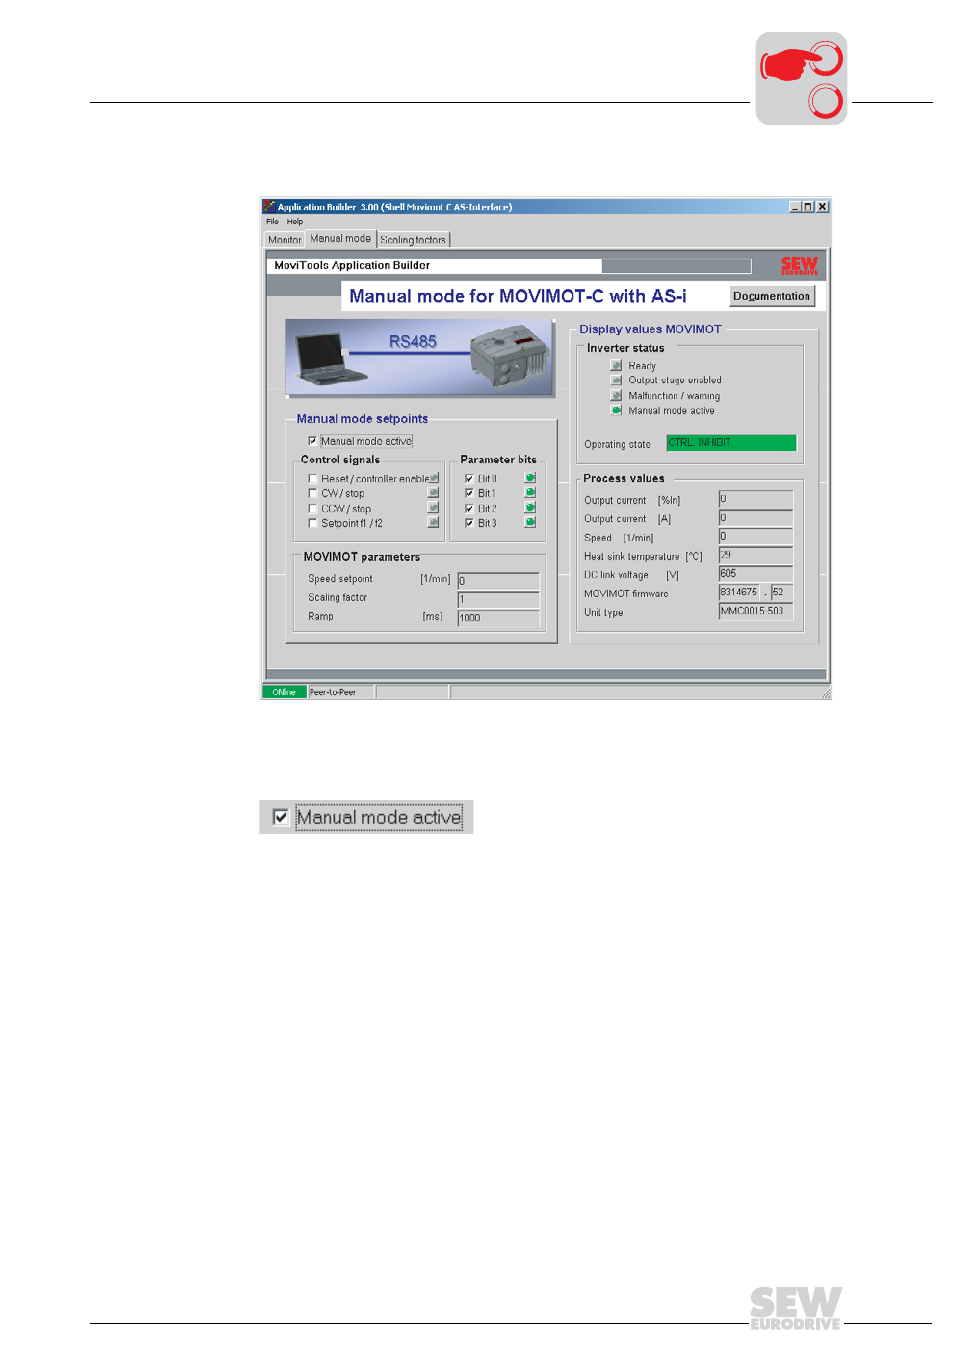This screenshot has width=954, height=1351.
Task: Click the LED beside CCW / stop
Action: 434,507
